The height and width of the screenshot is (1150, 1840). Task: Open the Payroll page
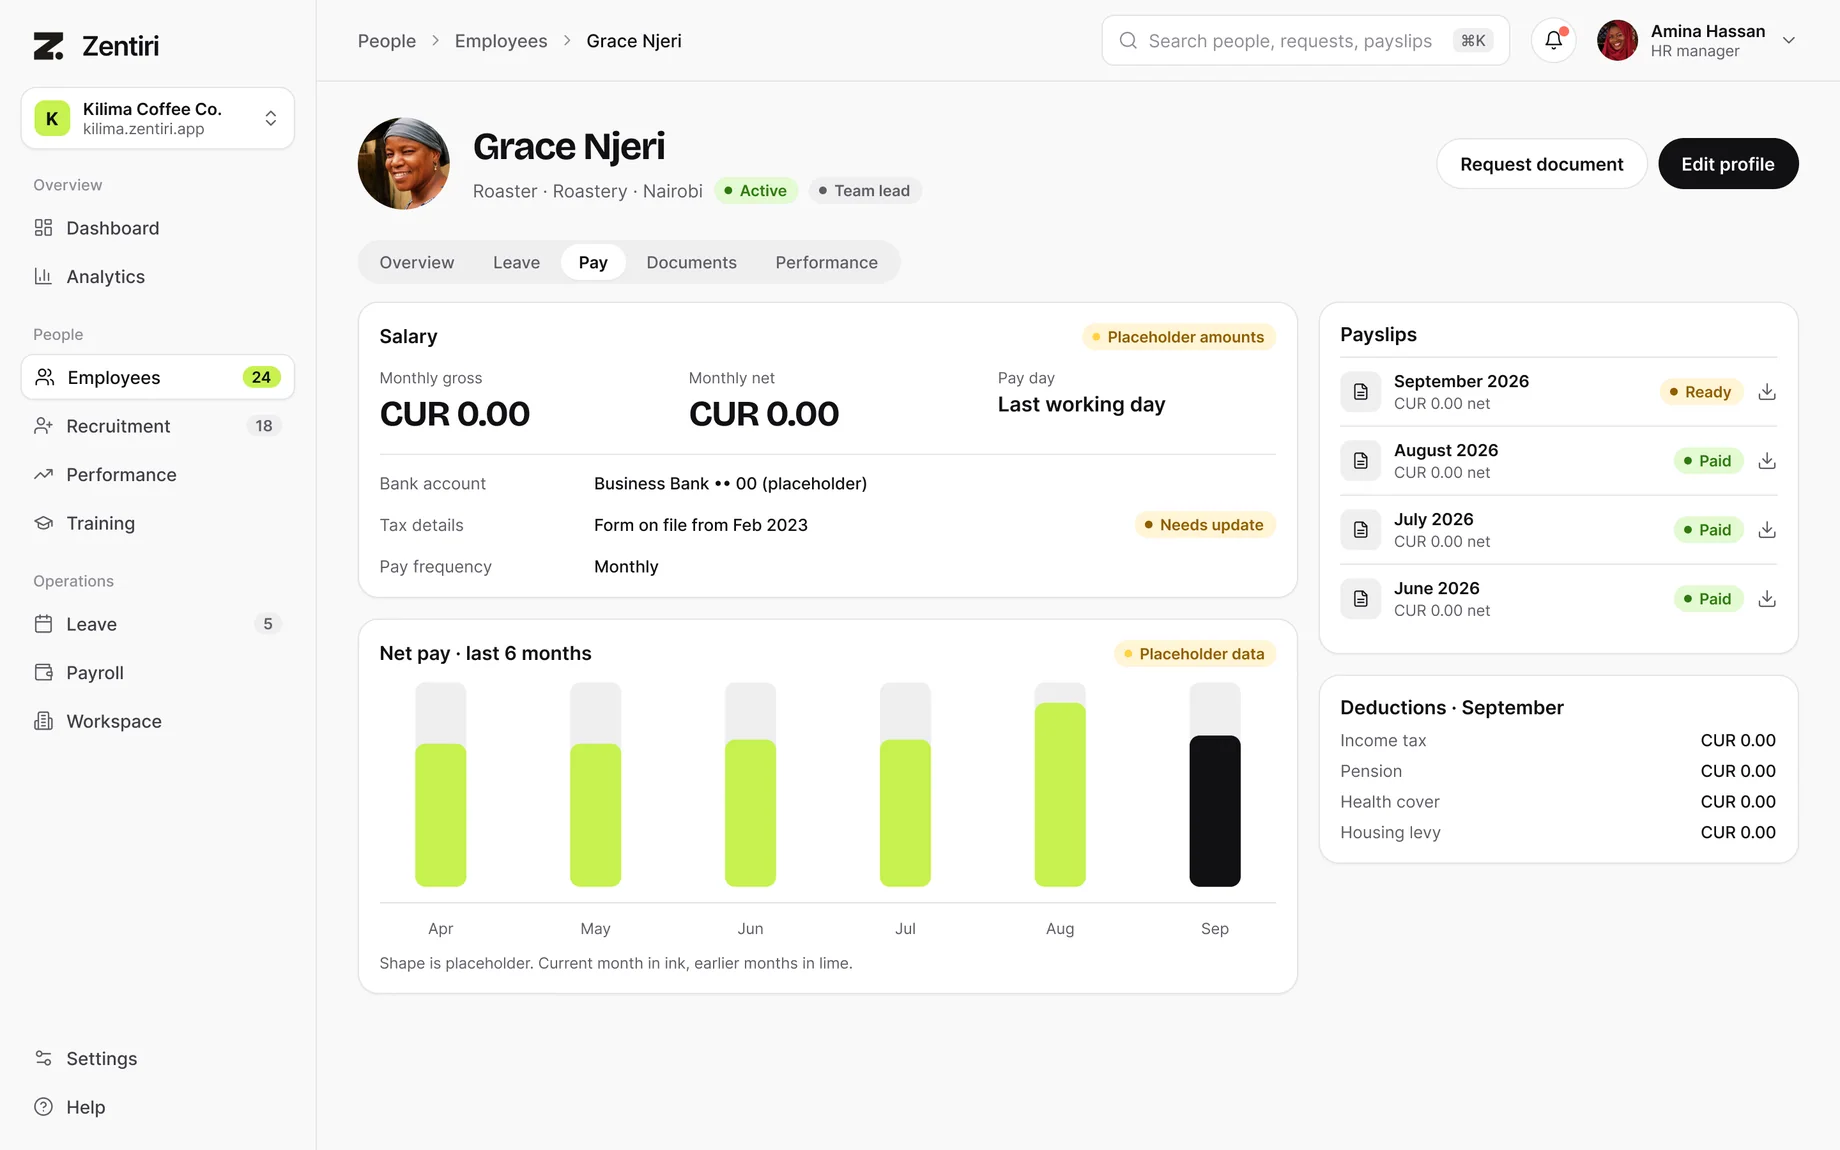point(158,673)
